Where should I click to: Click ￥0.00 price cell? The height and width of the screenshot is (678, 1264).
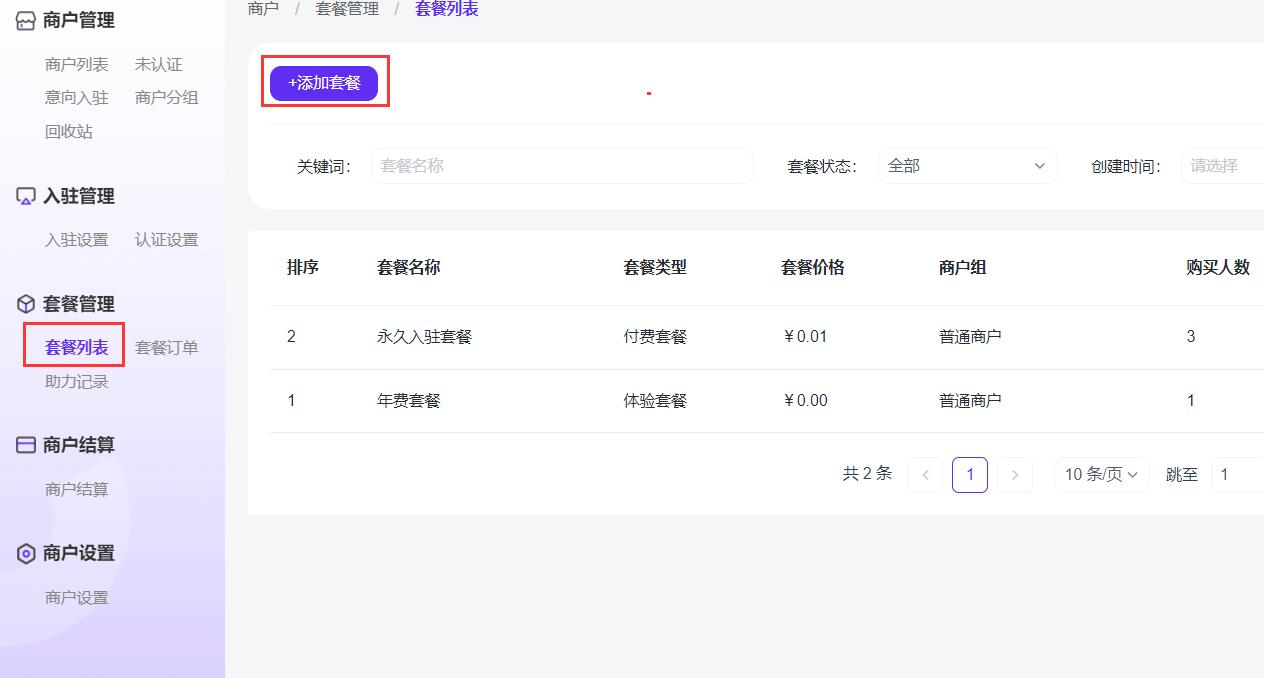pos(804,401)
